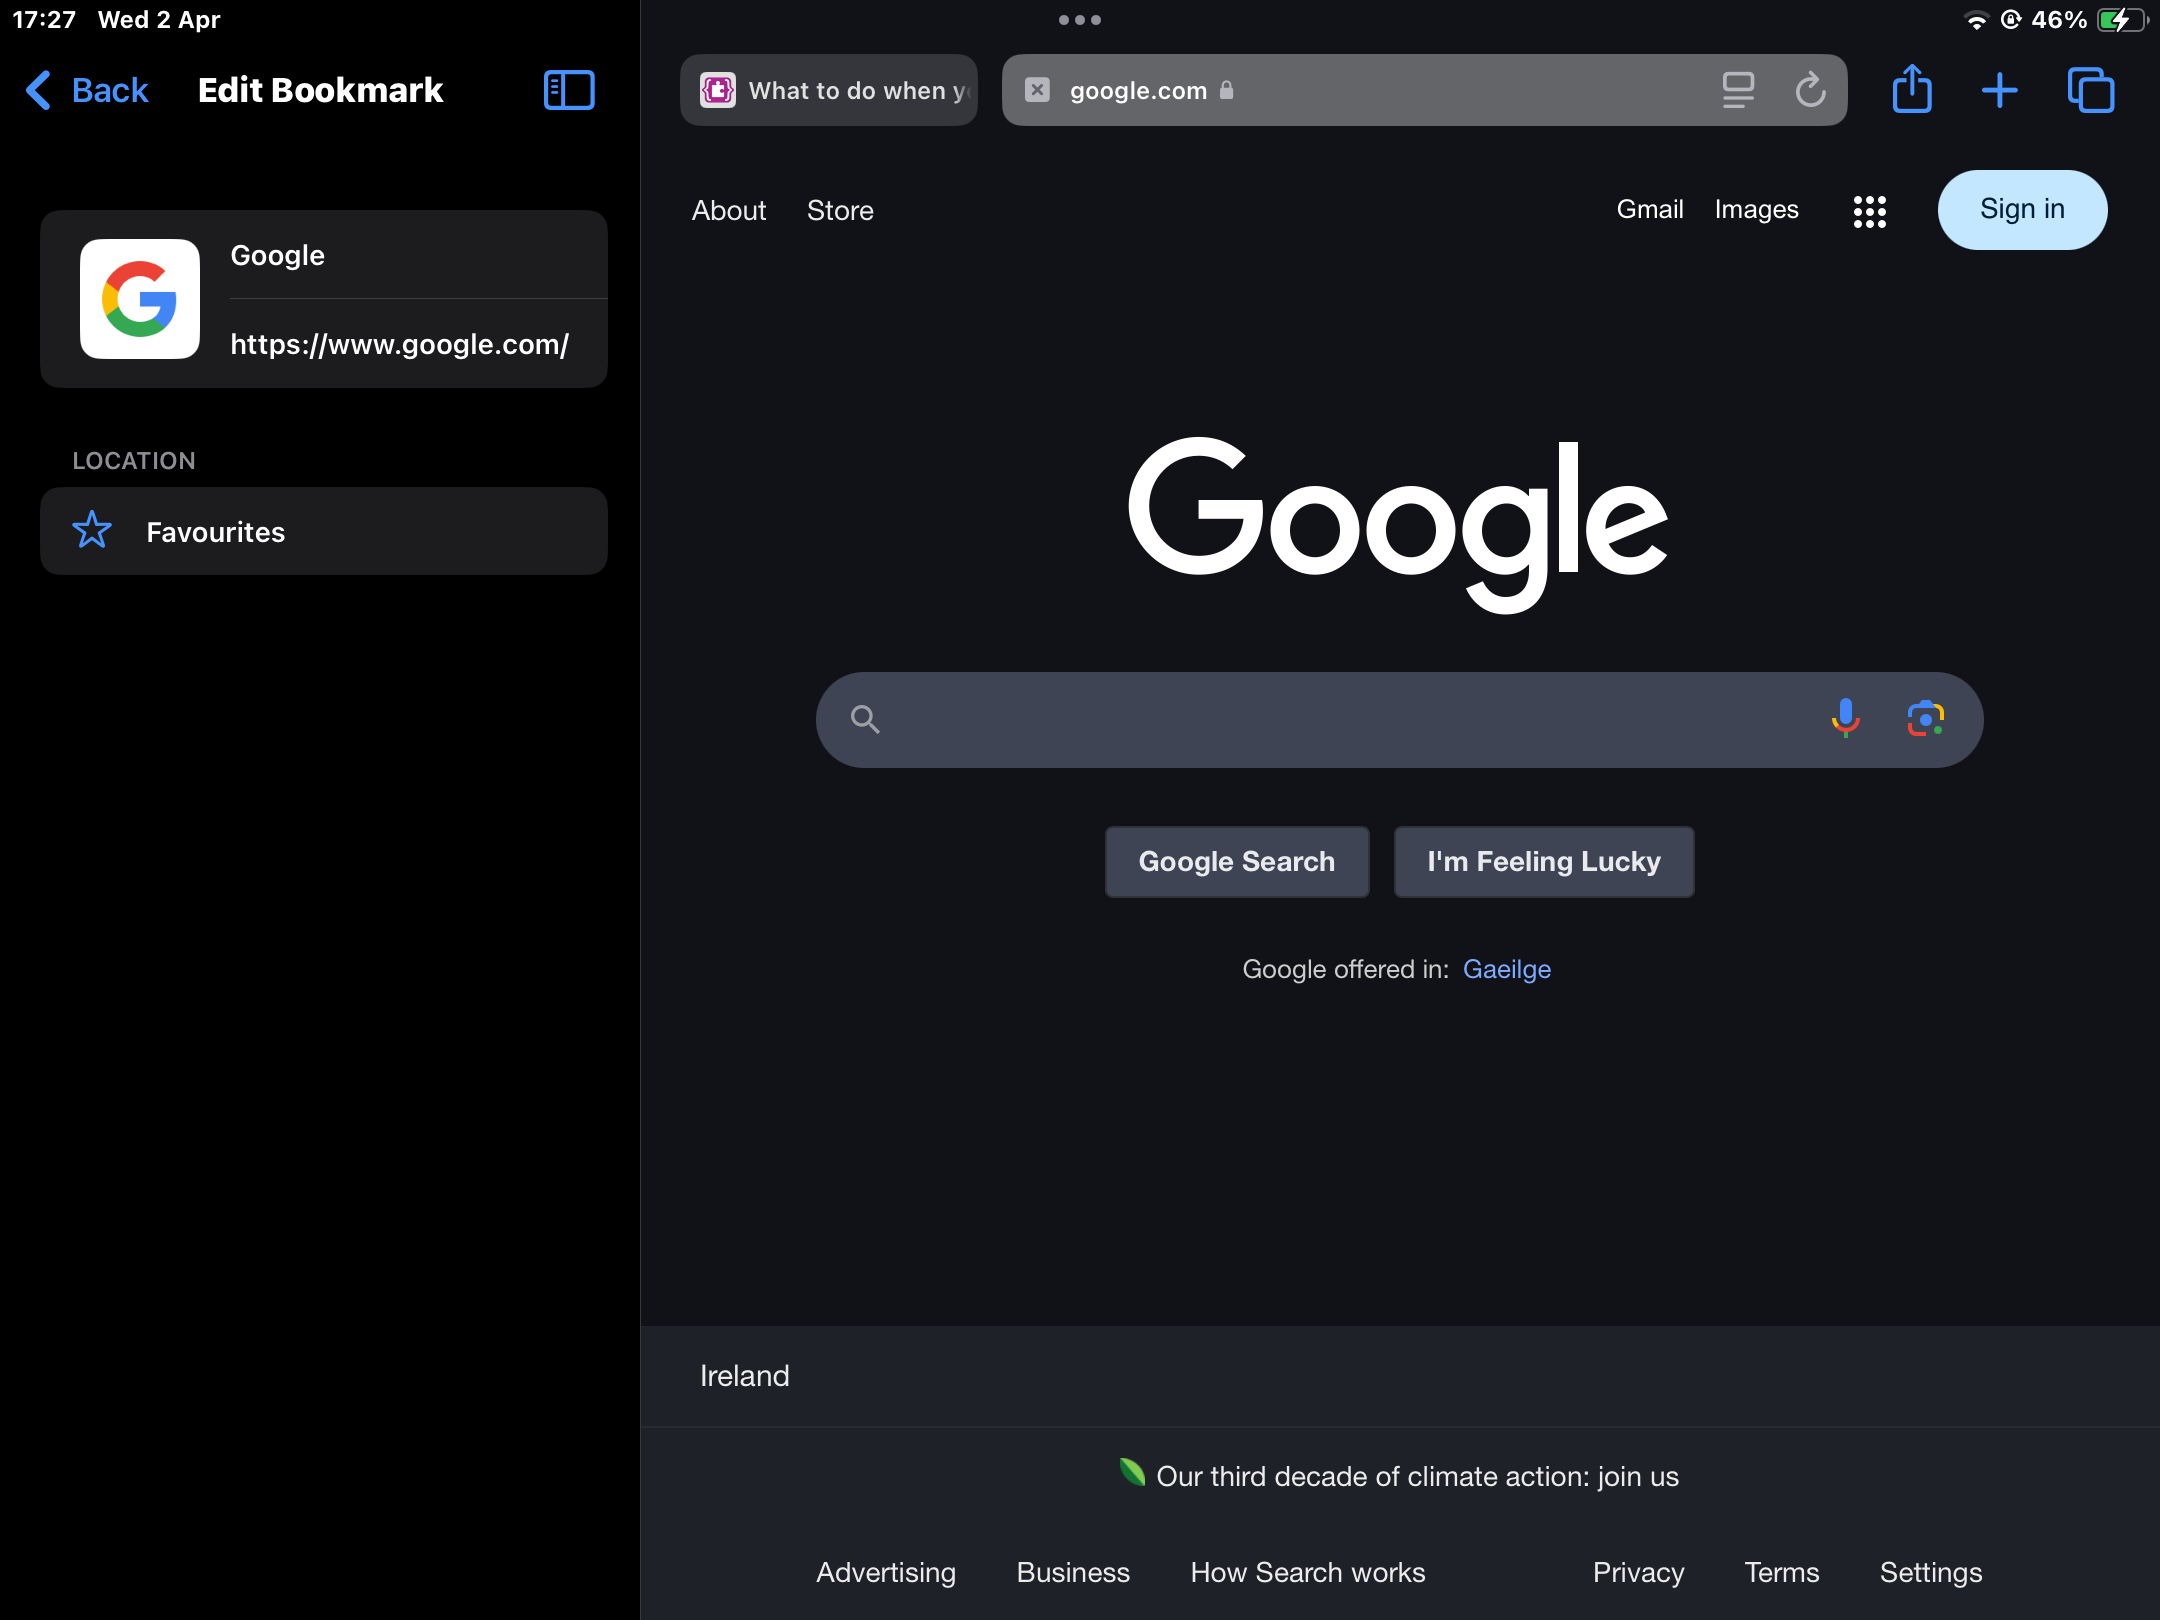The width and height of the screenshot is (2160, 1620).
Task: Open the Google apps grid
Action: [x=1869, y=211]
